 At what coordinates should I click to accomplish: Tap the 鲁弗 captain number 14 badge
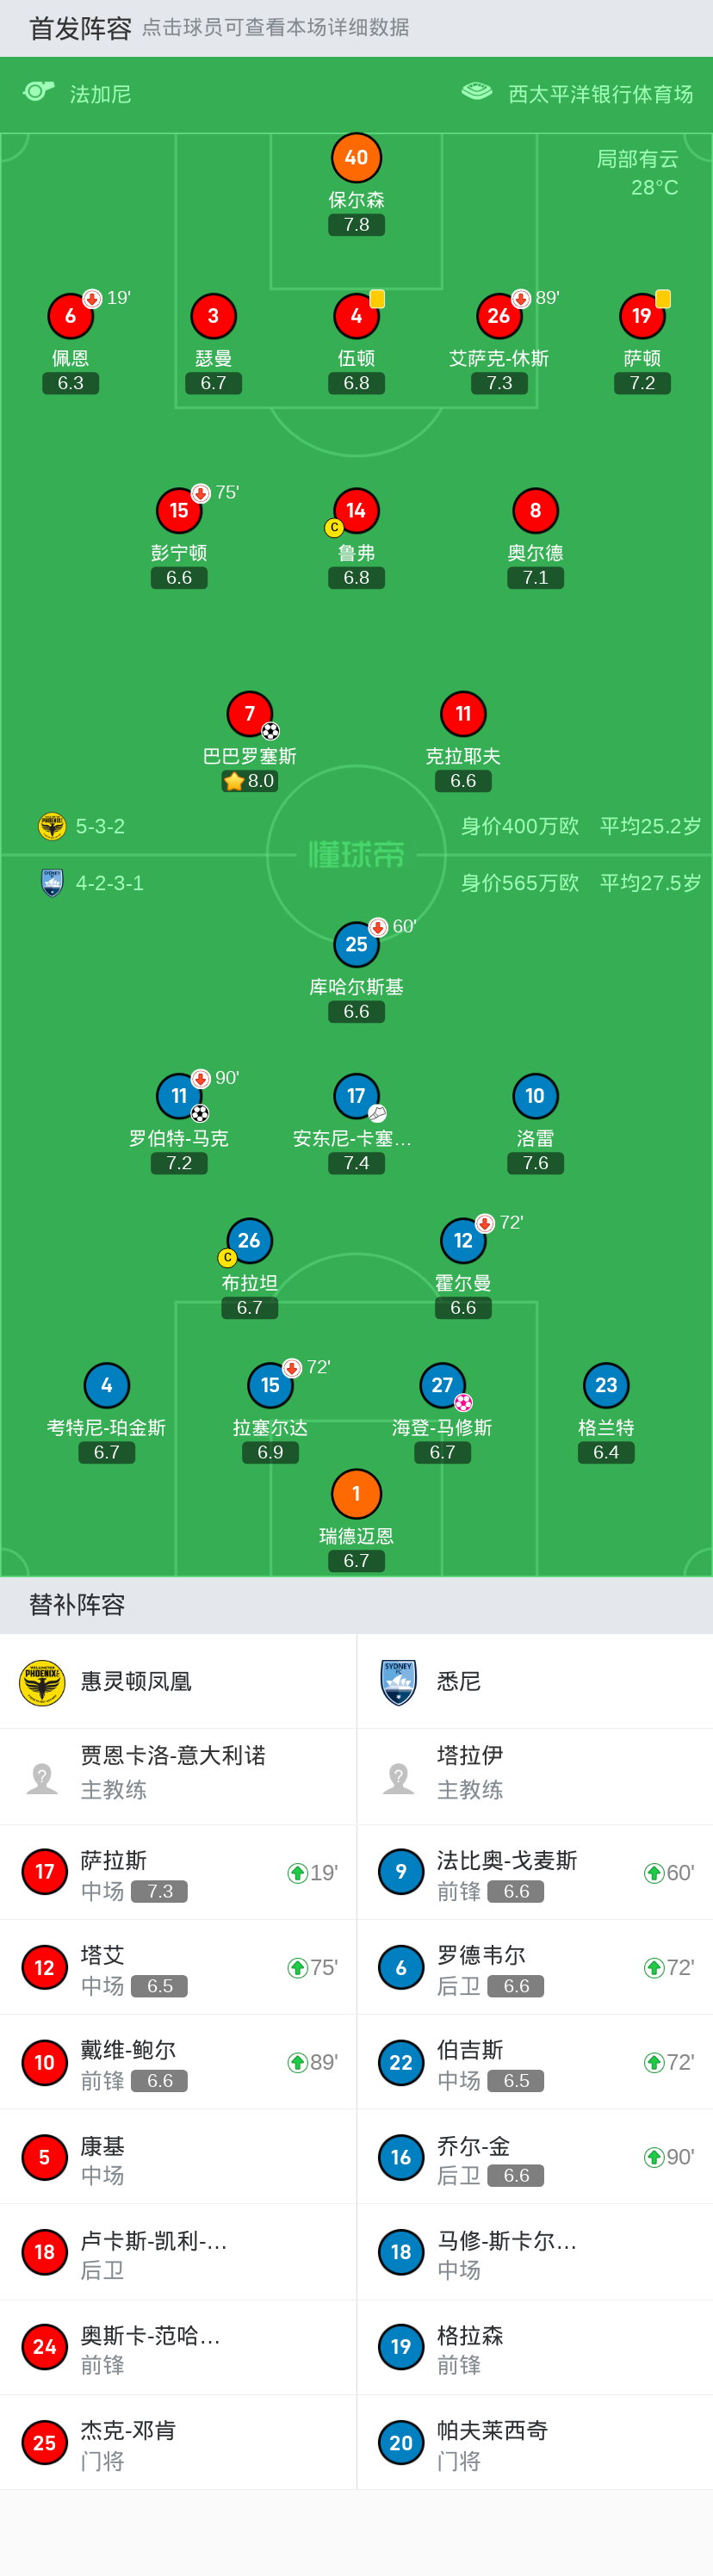point(356,511)
